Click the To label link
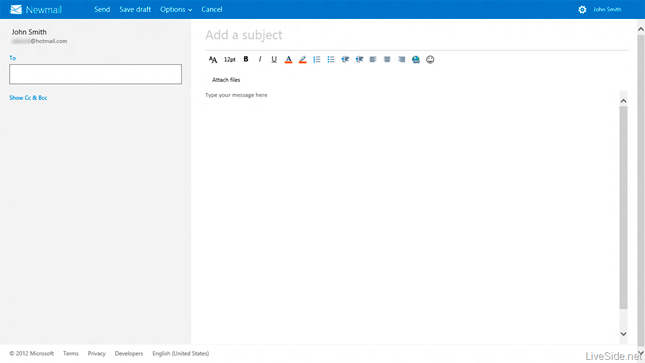The height and width of the screenshot is (363, 645). pyautogui.click(x=13, y=58)
